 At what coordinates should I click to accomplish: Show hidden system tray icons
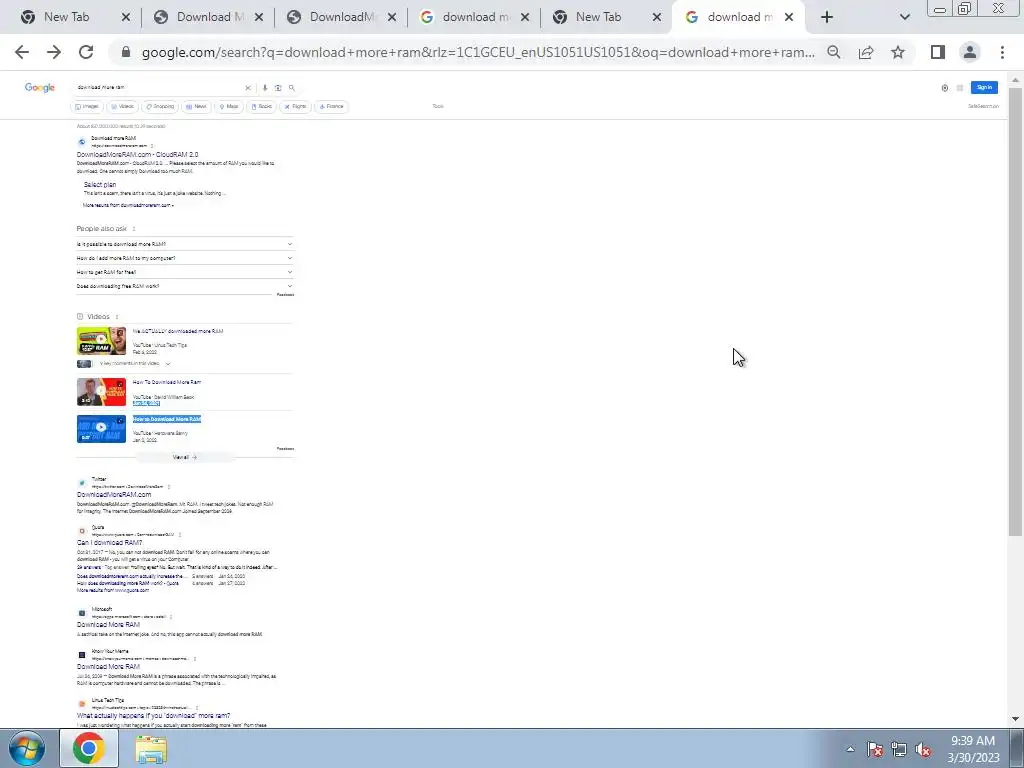(850, 749)
